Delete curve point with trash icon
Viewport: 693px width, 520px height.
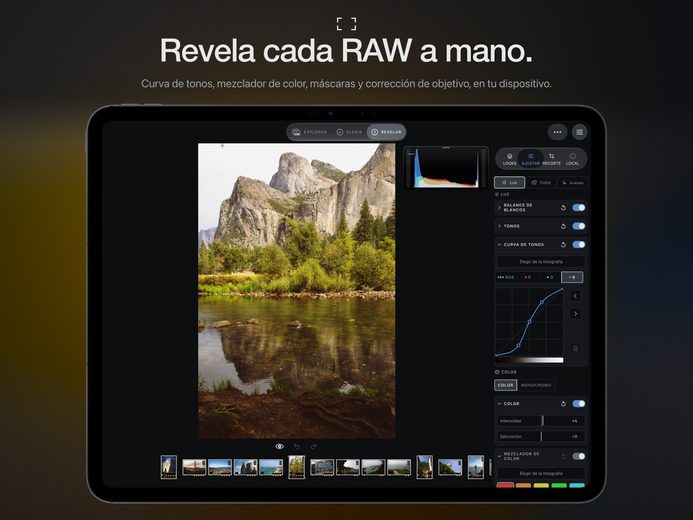click(x=575, y=349)
